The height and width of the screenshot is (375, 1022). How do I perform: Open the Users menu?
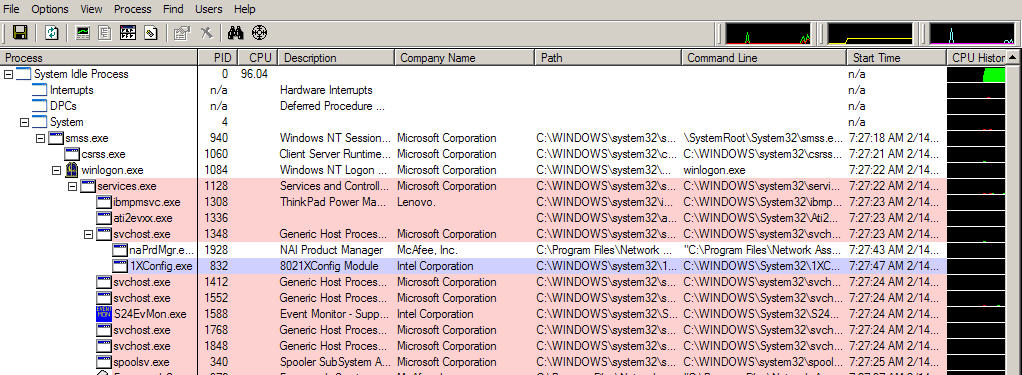coord(209,9)
